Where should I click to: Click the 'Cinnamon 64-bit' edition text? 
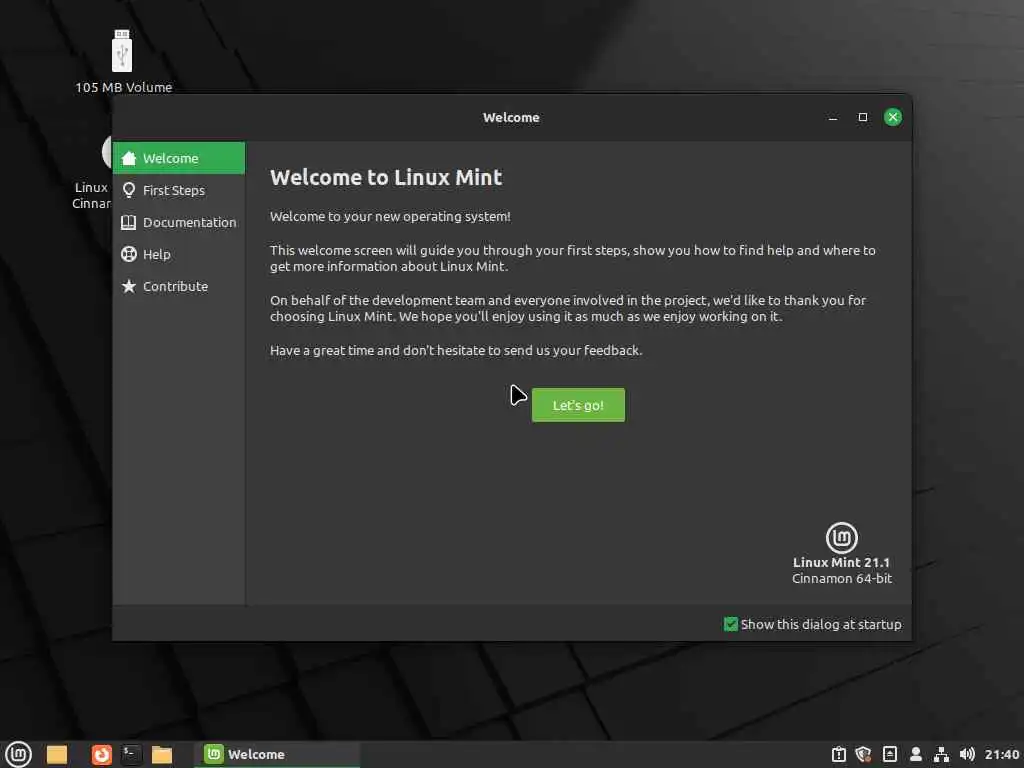click(x=841, y=579)
